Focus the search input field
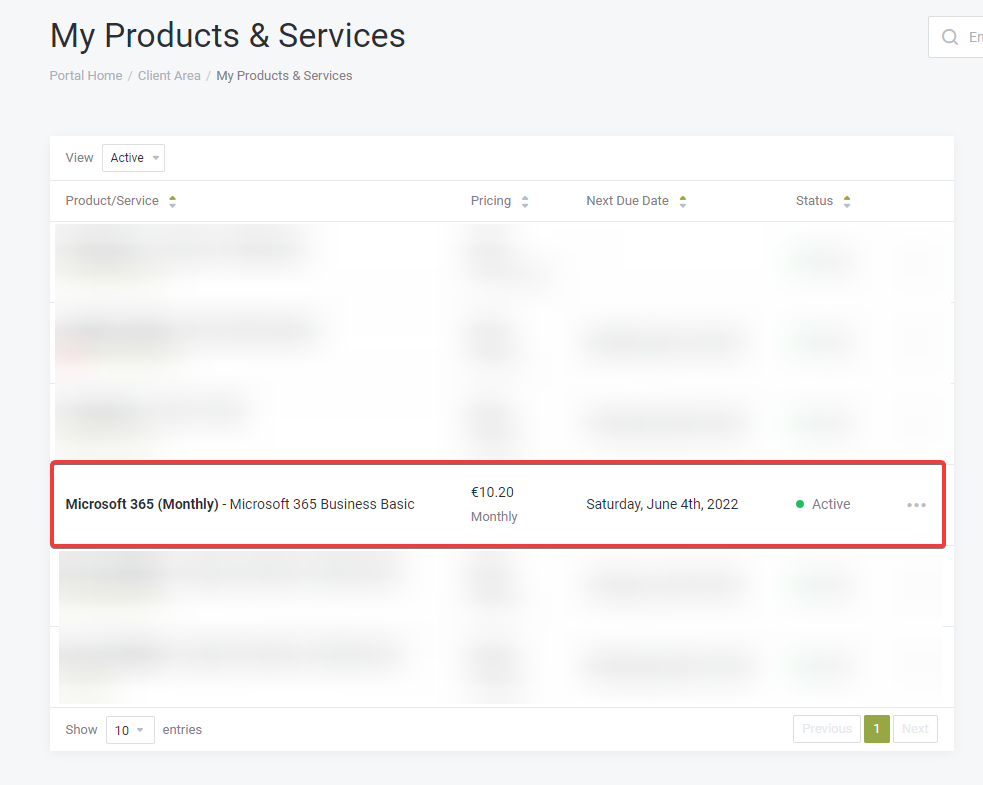The height and width of the screenshot is (785, 983). click(956, 37)
